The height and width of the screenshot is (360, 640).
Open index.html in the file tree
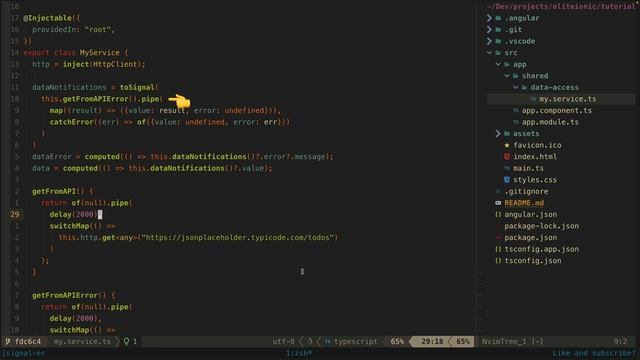click(535, 156)
